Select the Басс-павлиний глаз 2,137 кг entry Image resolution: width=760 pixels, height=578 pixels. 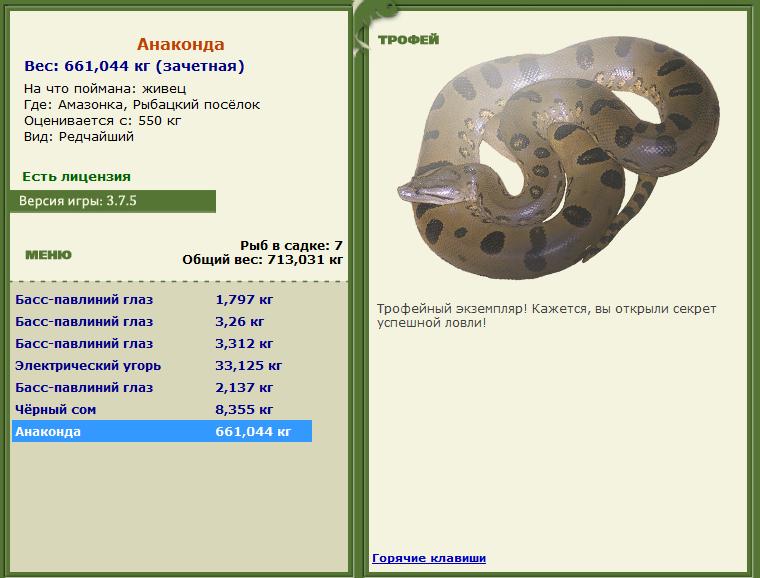(162, 388)
